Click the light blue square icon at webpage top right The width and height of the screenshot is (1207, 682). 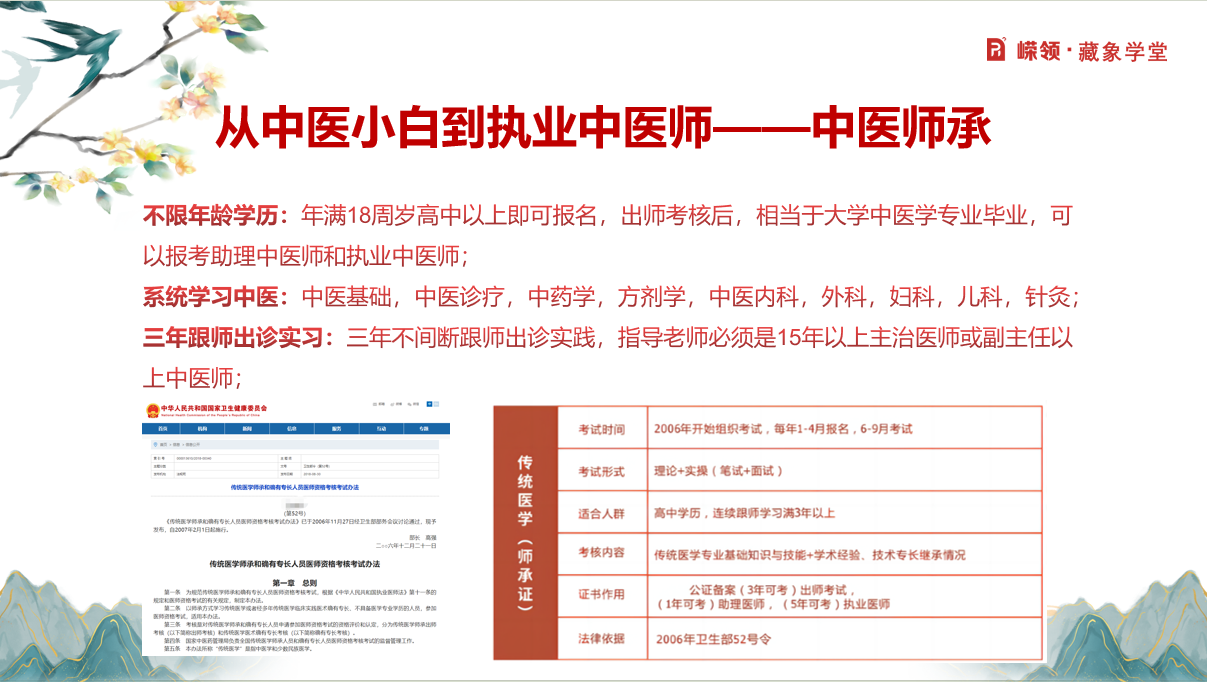[x=437, y=403]
